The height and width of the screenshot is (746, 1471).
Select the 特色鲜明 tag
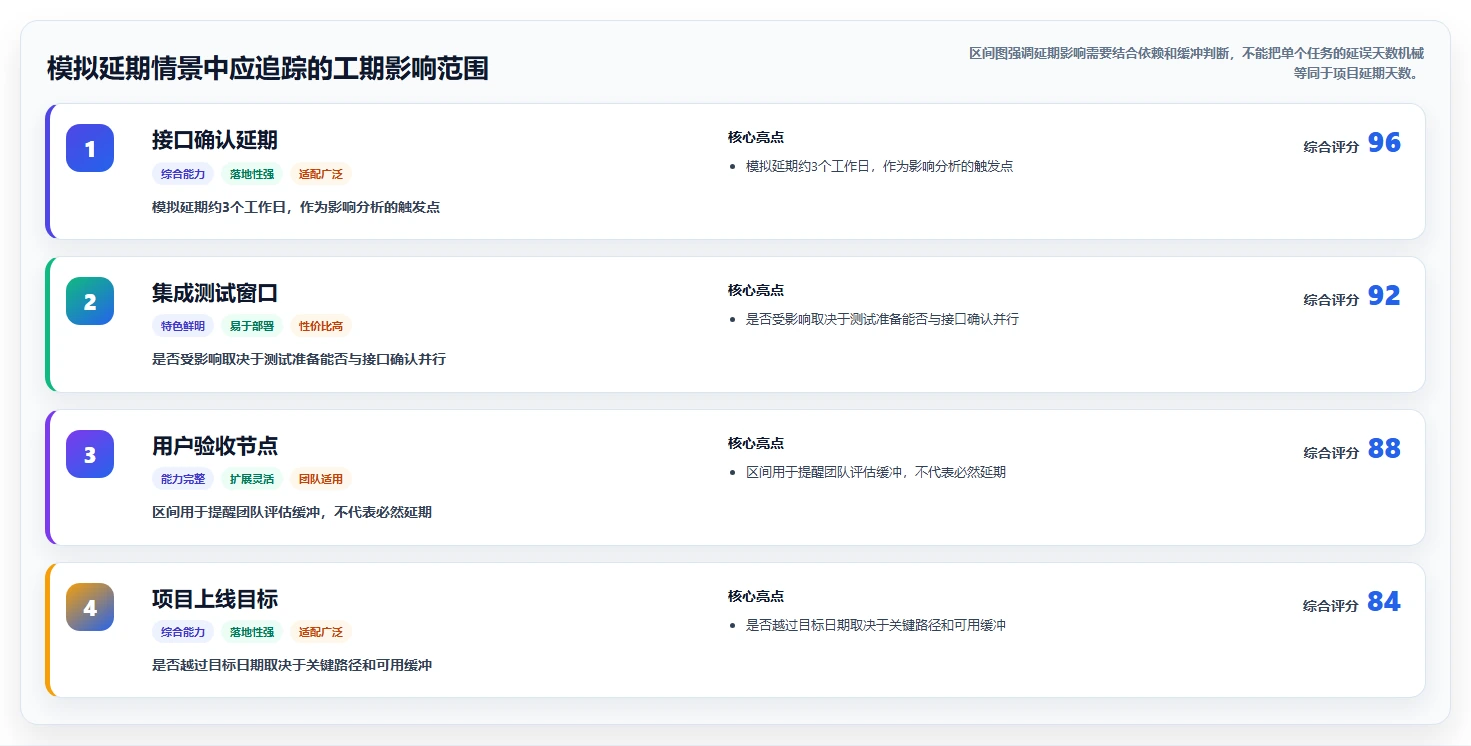[x=183, y=326]
